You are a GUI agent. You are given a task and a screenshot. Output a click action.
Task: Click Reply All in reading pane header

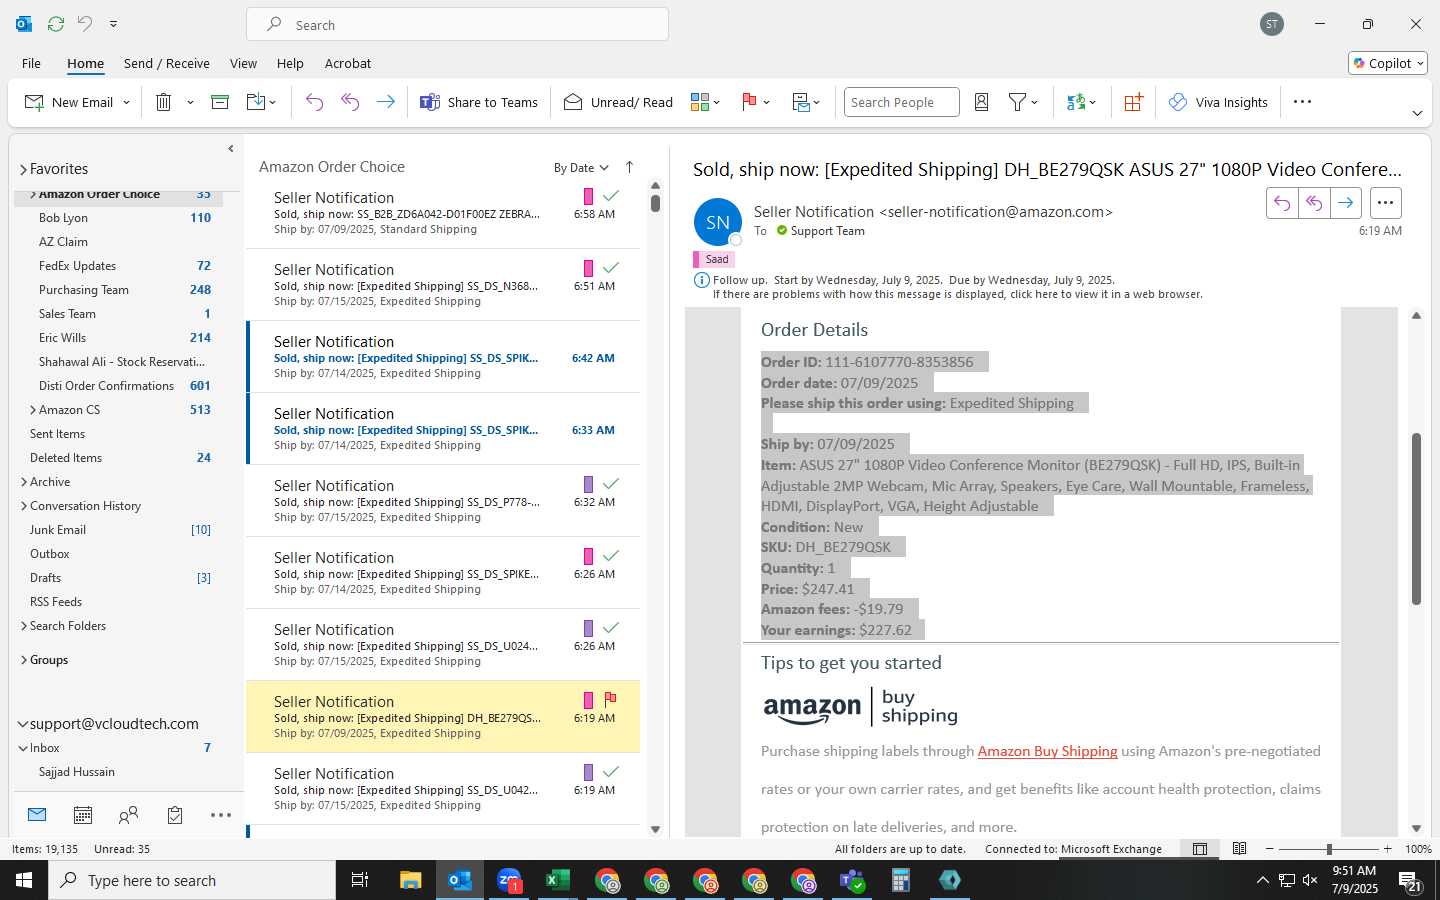tap(1314, 203)
